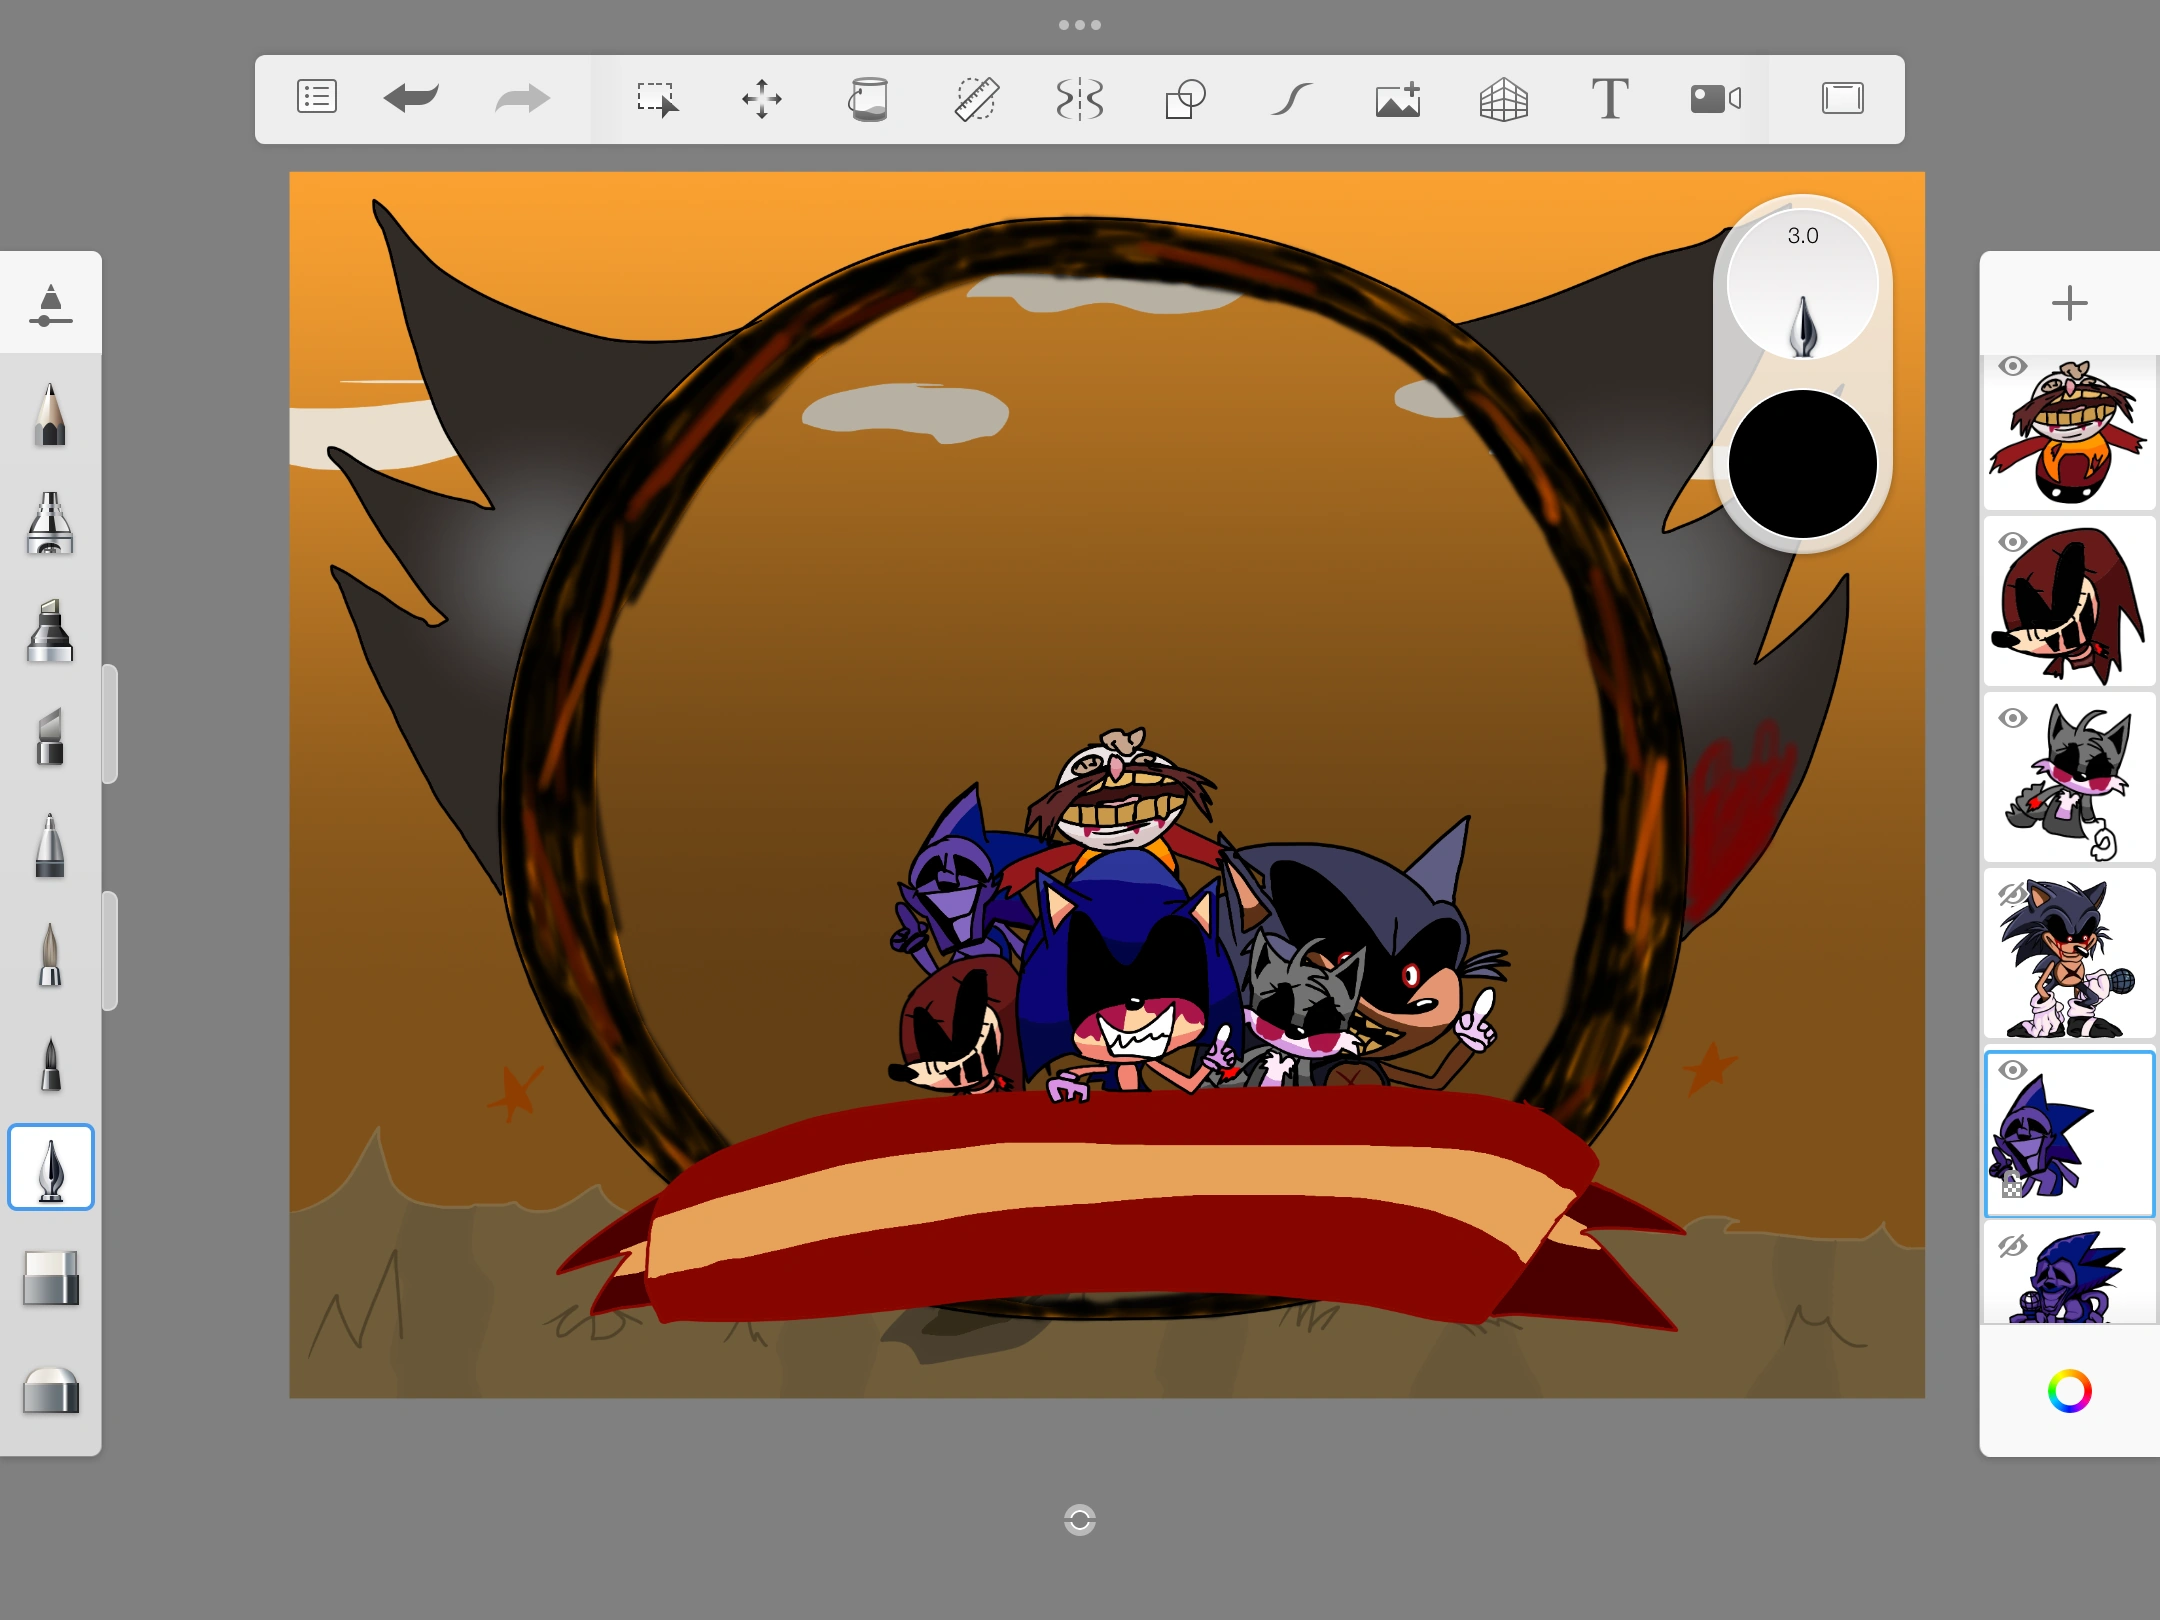Viewport: 2160px width, 1620px height.
Task: Open the Perspective Guides tool
Action: point(1504,99)
